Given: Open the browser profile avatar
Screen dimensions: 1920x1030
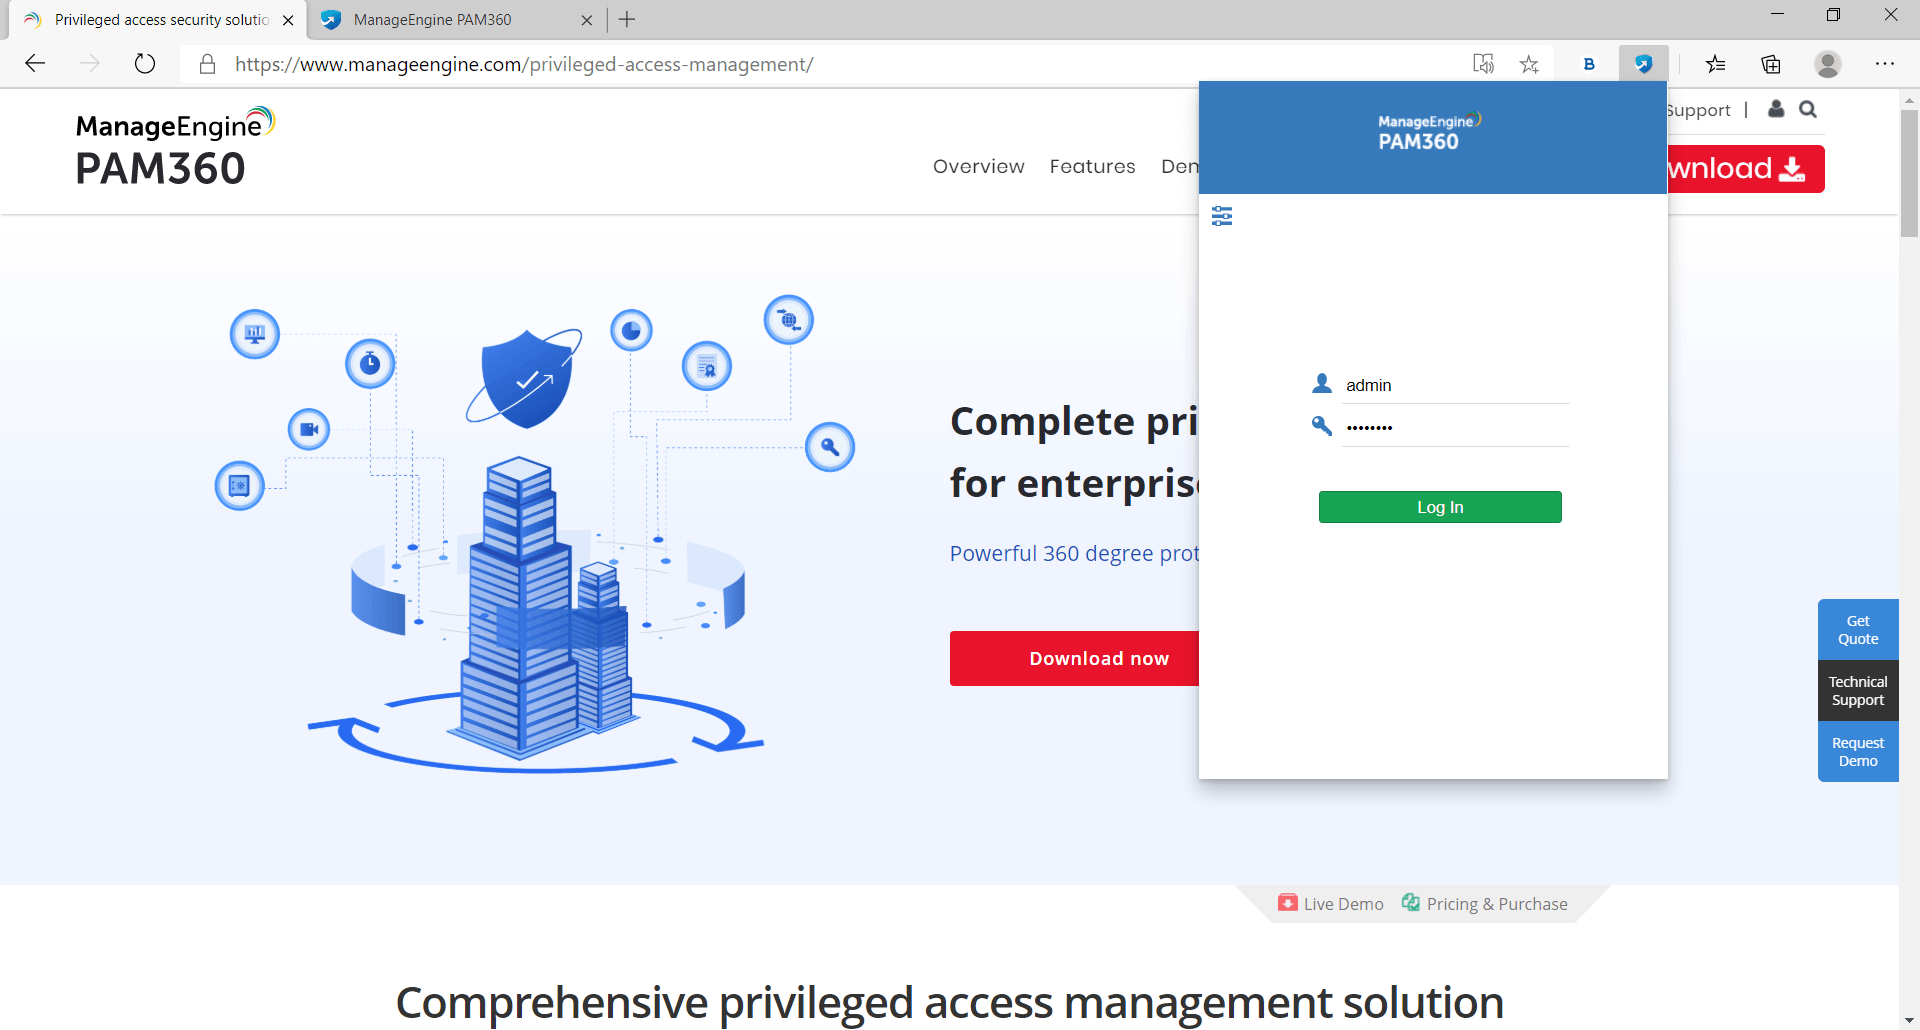Looking at the screenshot, I should tap(1828, 64).
